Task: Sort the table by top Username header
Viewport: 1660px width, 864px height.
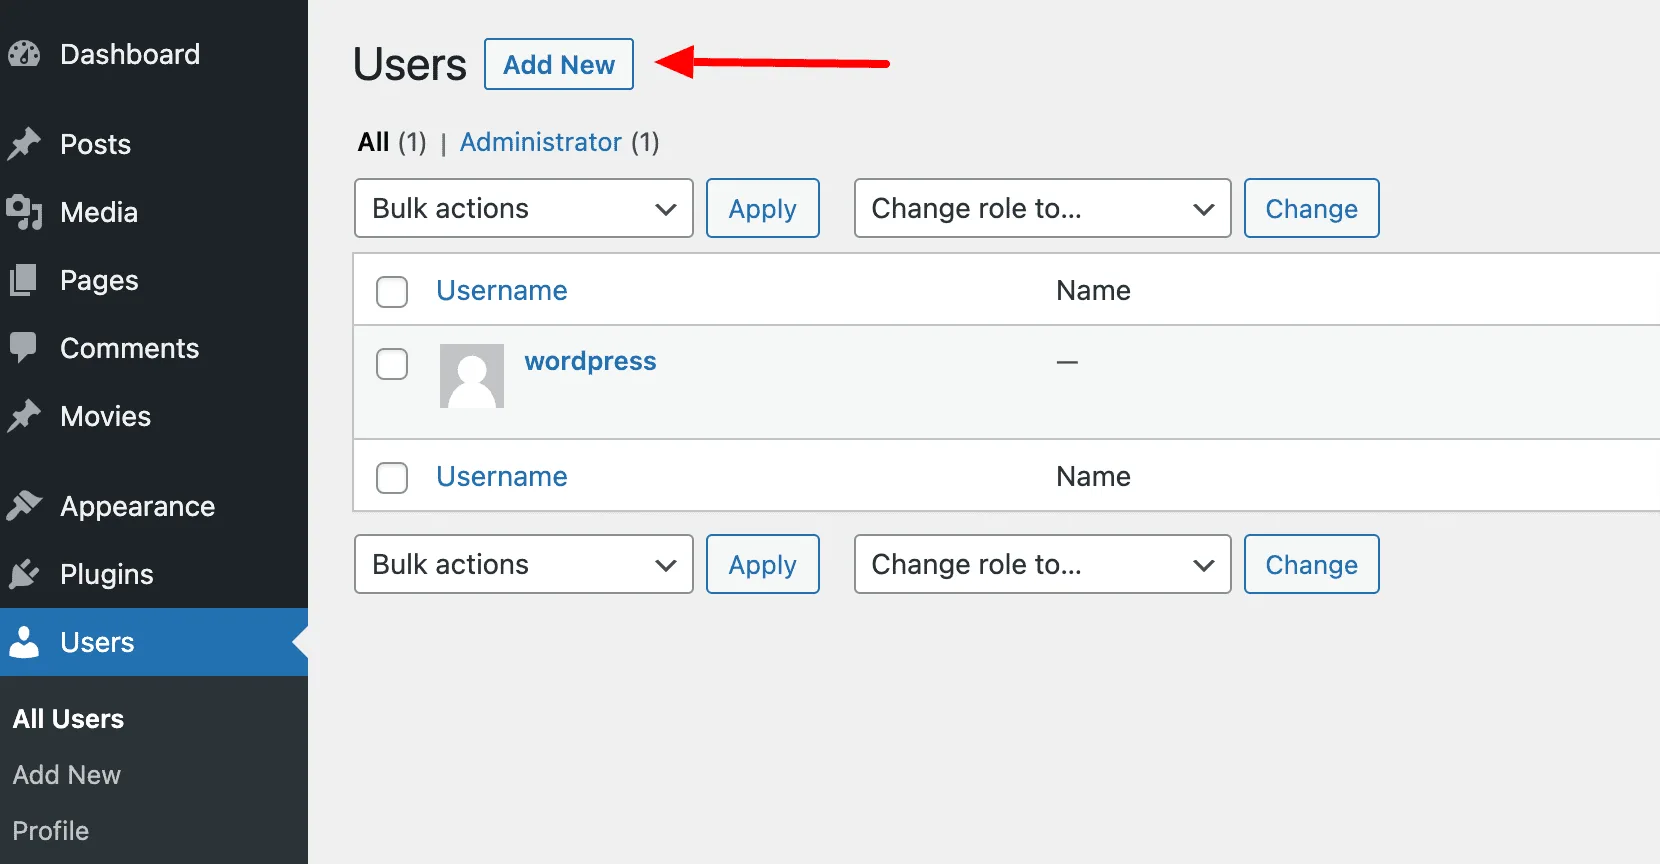Action: pos(502,291)
